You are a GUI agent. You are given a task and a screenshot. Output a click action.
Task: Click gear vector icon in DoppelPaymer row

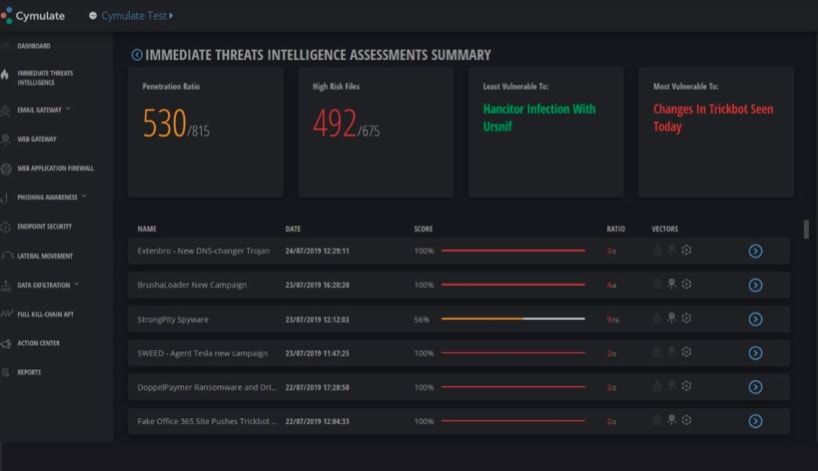pyautogui.click(x=687, y=385)
